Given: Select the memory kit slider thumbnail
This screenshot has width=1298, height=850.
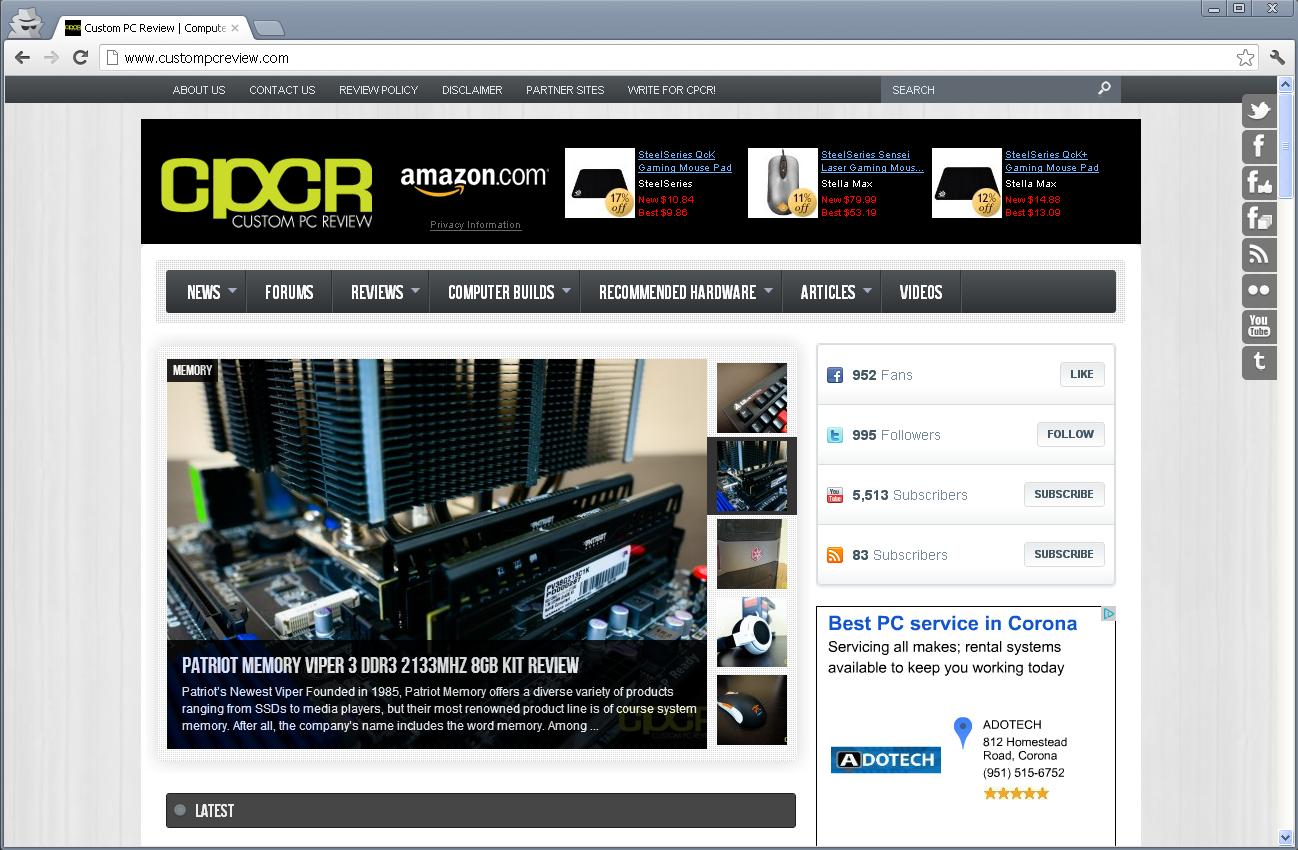Looking at the screenshot, I should point(752,476).
